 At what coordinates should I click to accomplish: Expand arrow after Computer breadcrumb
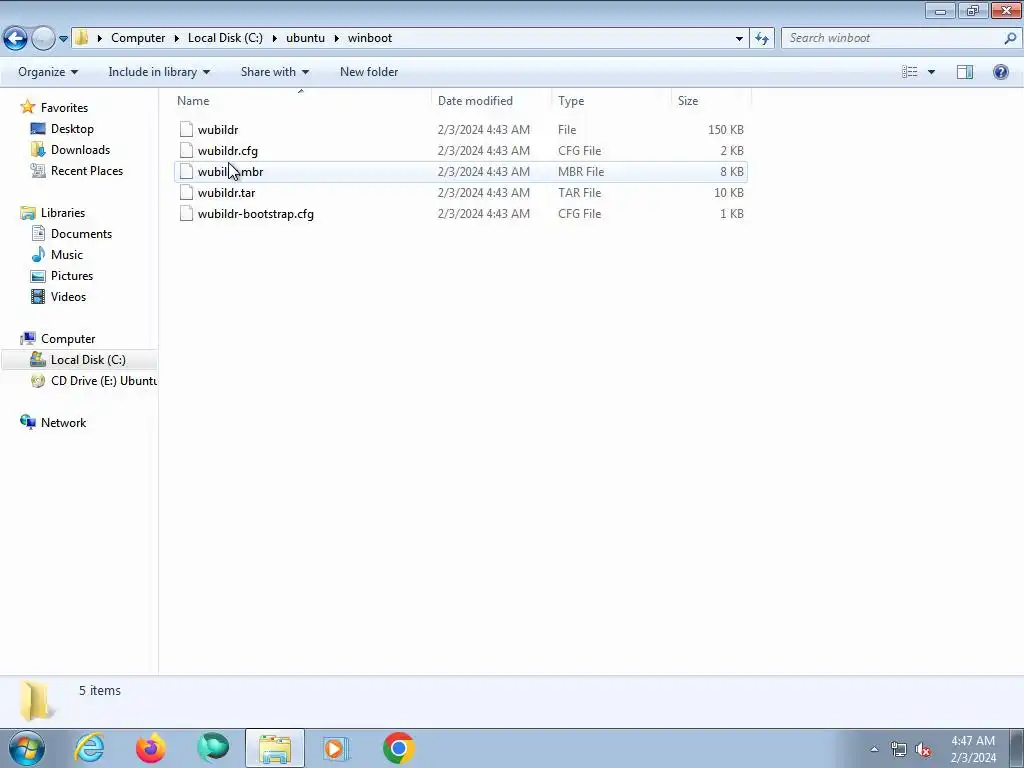(176, 38)
